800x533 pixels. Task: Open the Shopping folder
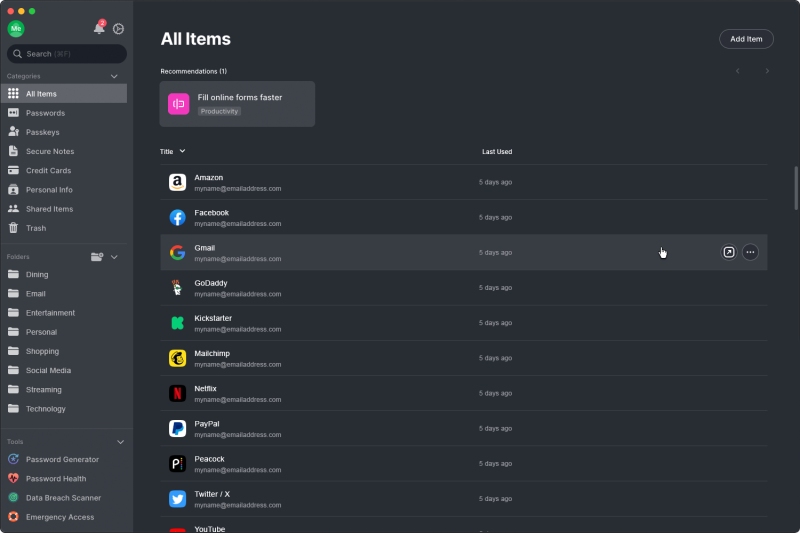click(64, 351)
